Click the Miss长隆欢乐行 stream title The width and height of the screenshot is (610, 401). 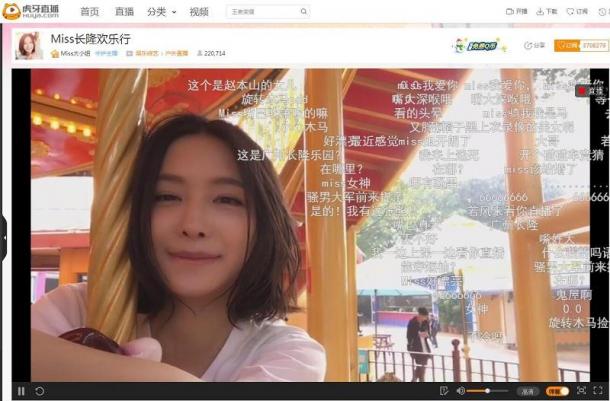[91, 39]
